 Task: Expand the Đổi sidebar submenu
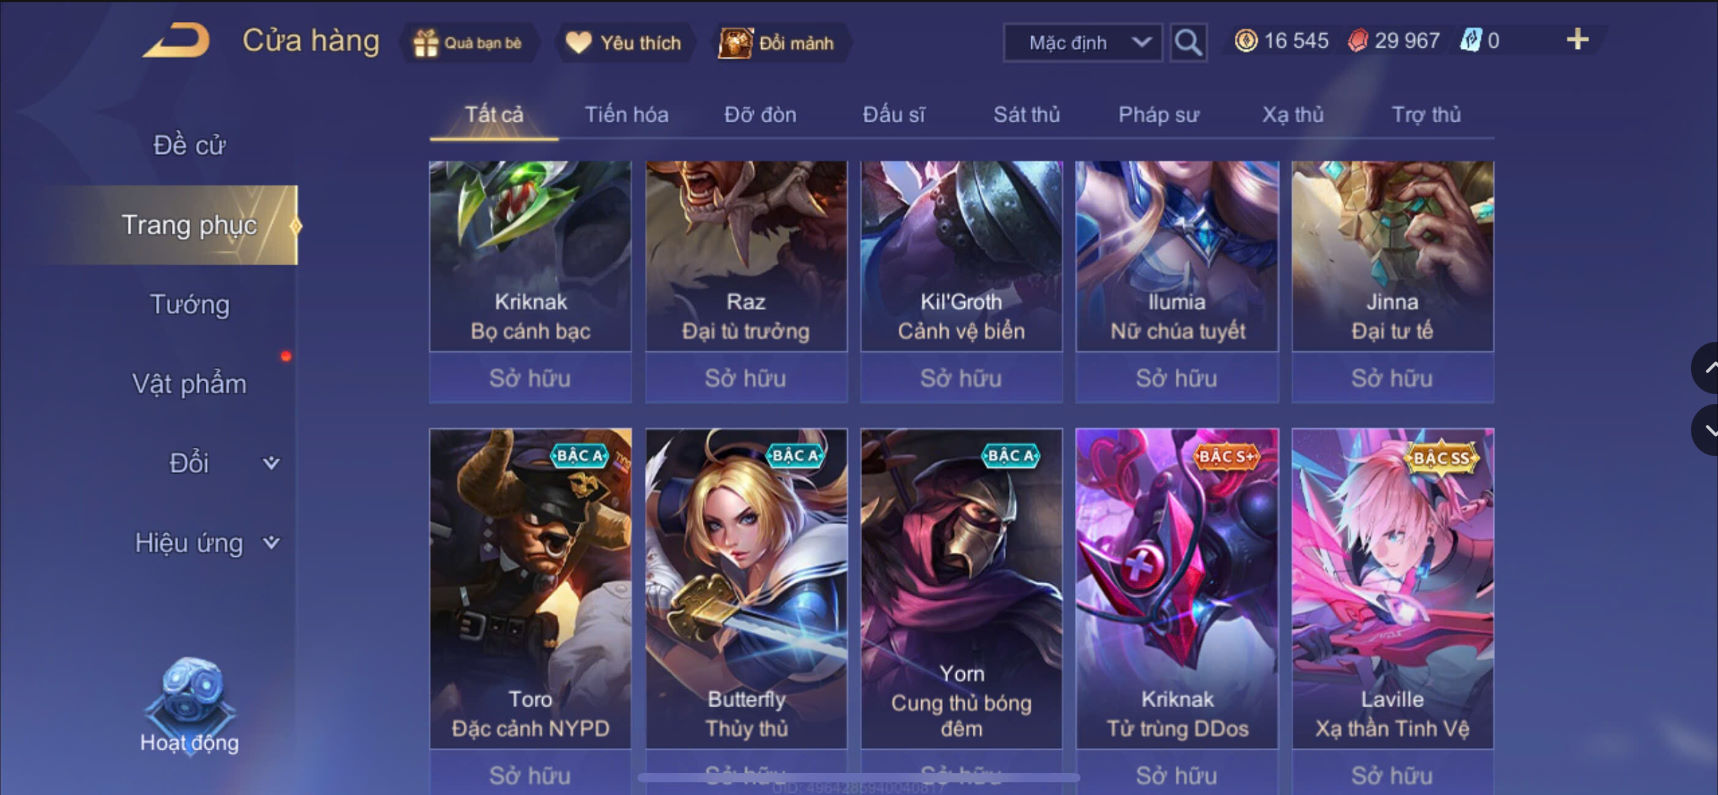[x=271, y=463]
